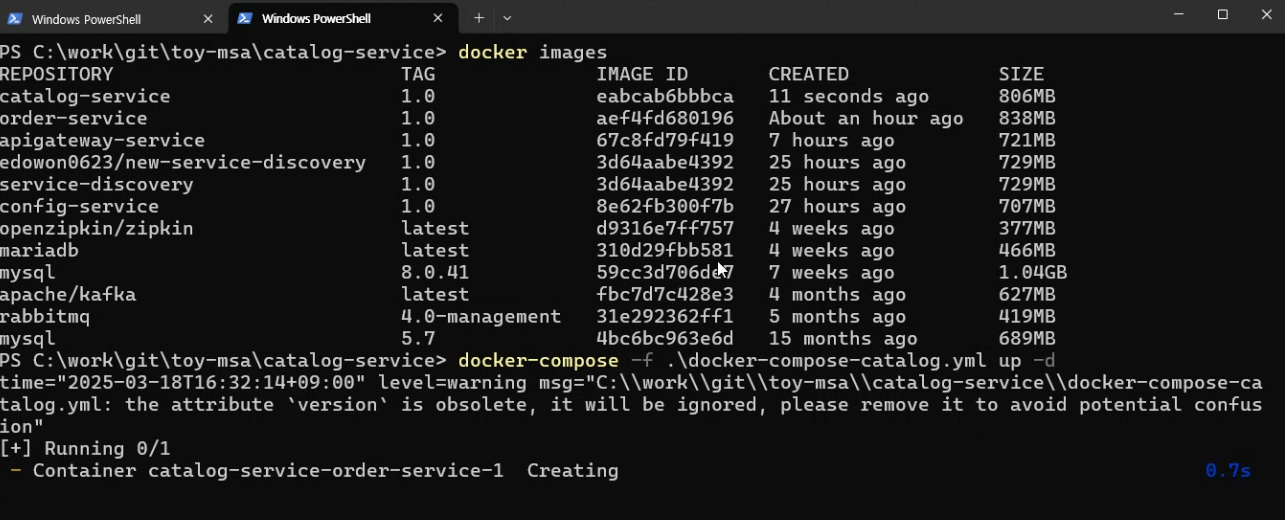Click the catalog-service repository name in the image list
Screen dimensions: 1285x520
coord(85,97)
